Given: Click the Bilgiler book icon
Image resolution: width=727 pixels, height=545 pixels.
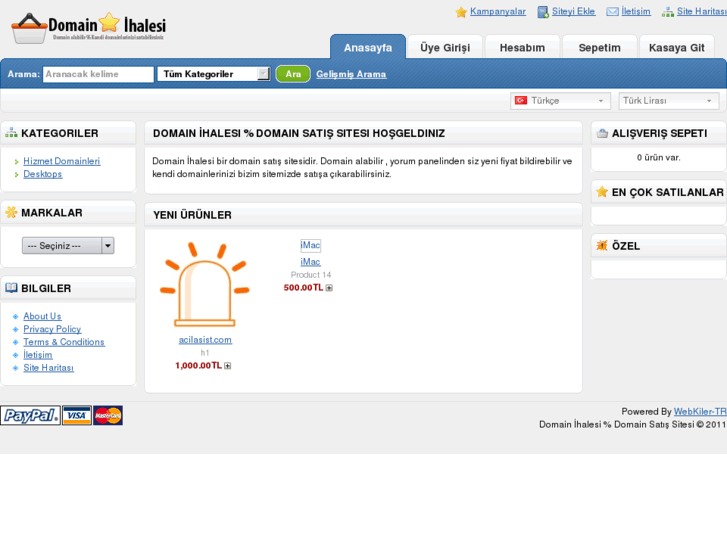Looking at the screenshot, I should (x=11, y=288).
